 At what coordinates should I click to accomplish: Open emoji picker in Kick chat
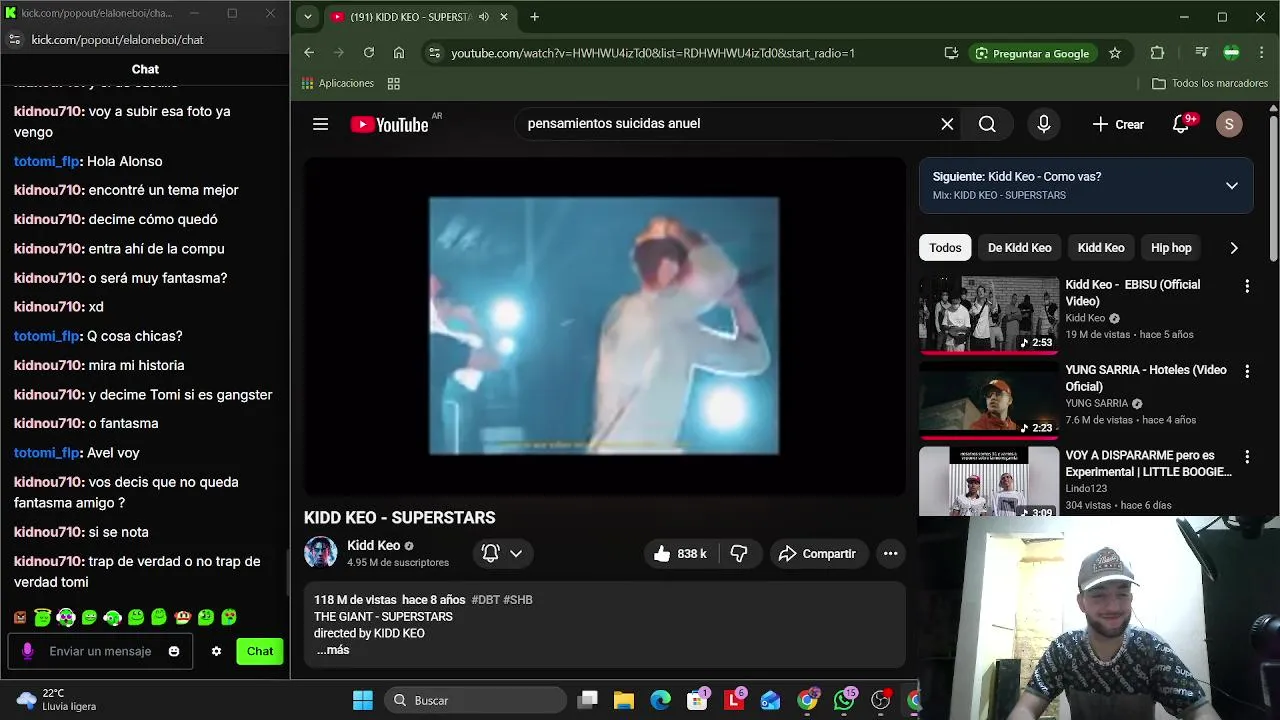point(174,651)
